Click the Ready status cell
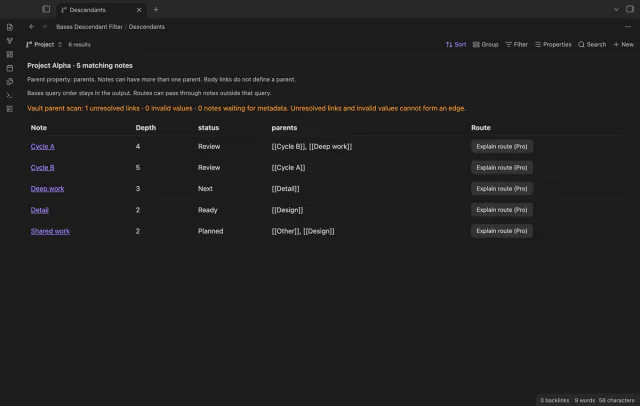The image size is (640, 406). (x=208, y=210)
